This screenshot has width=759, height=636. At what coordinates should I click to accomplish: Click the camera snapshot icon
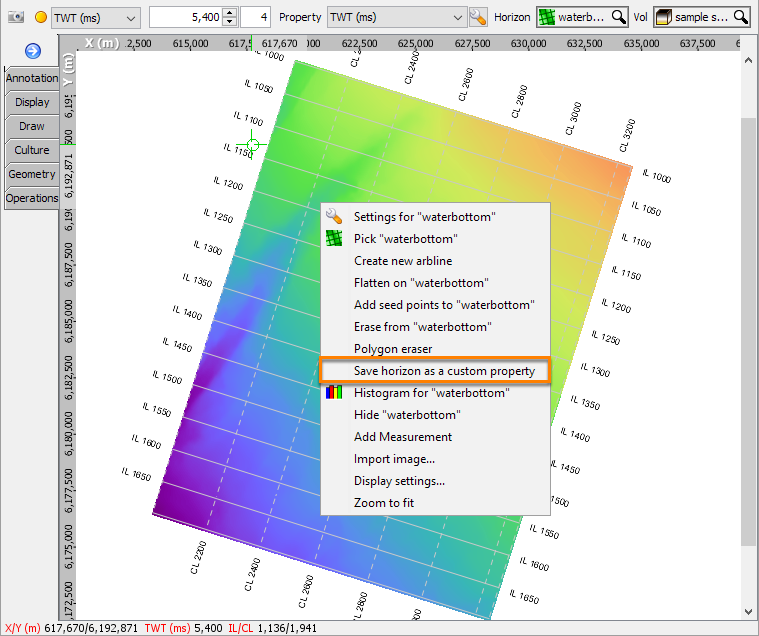[16, 17]
